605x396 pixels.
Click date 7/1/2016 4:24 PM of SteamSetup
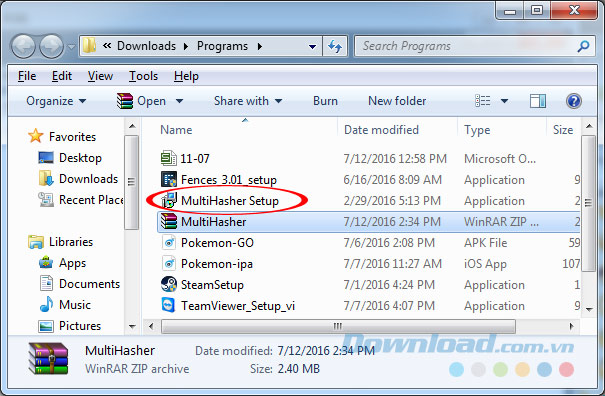(389, 285)
